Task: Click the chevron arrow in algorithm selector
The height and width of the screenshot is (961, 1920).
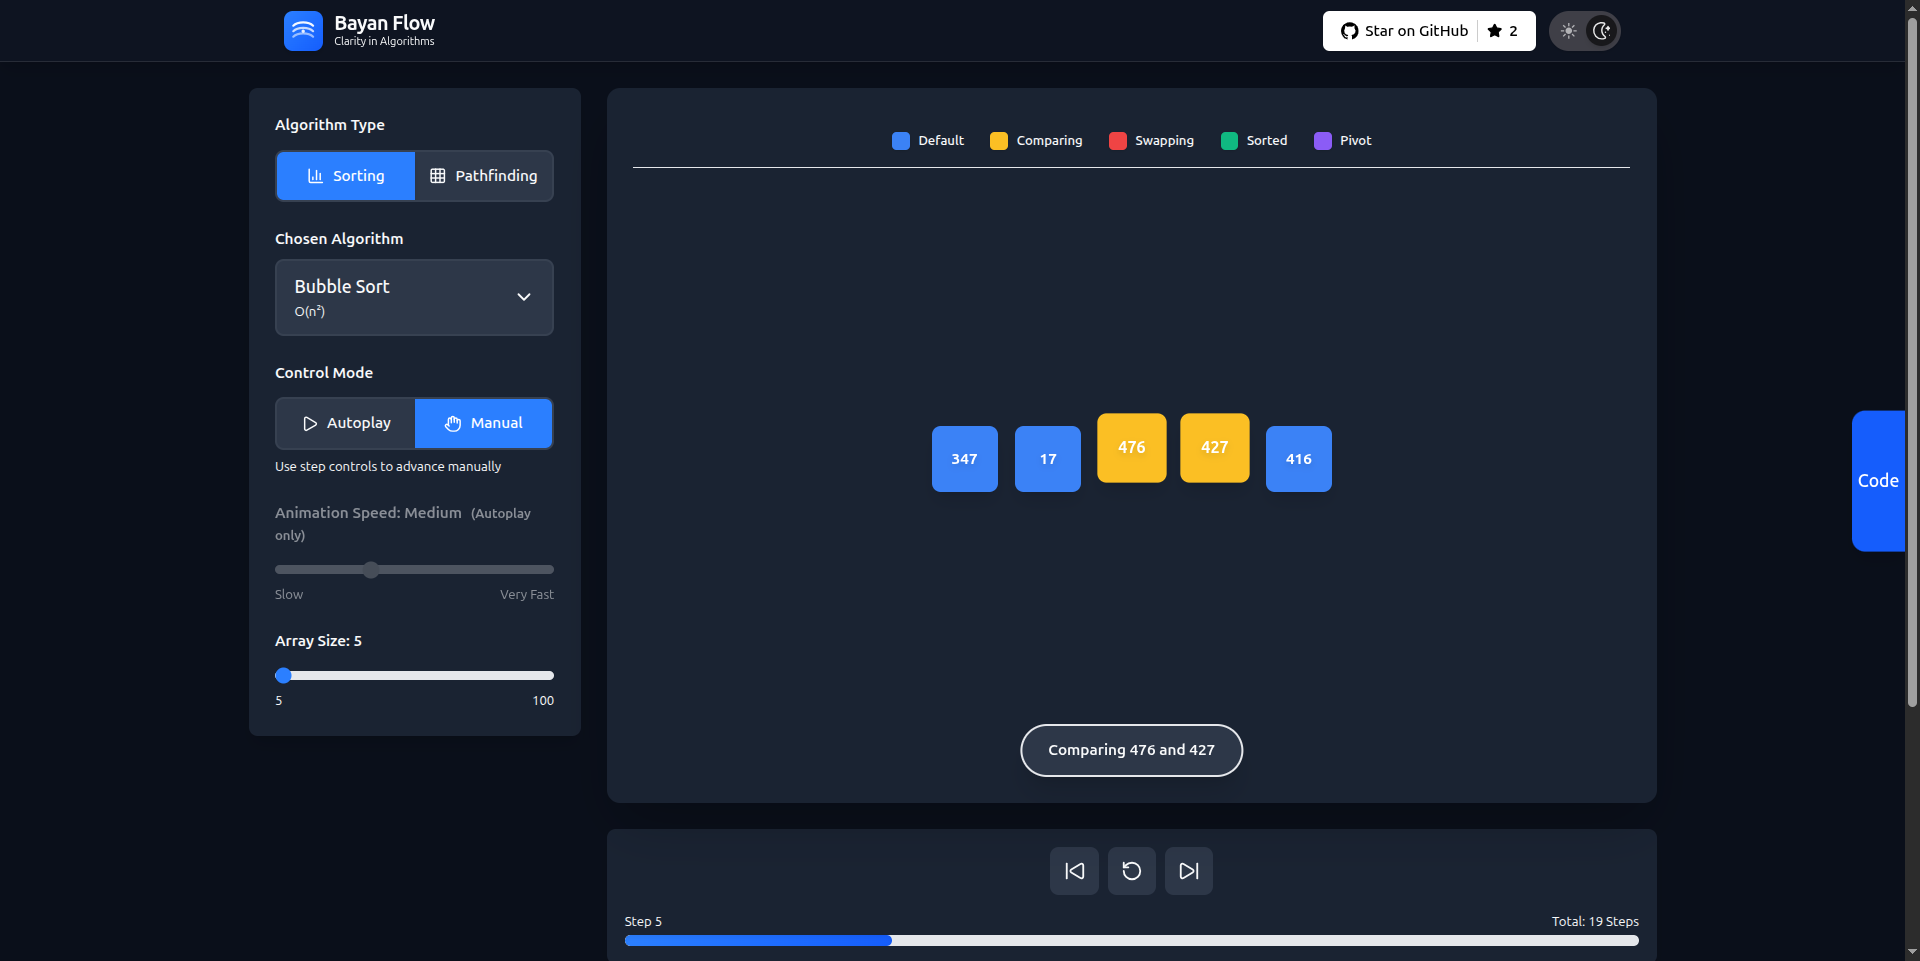Action: (523, 297)
